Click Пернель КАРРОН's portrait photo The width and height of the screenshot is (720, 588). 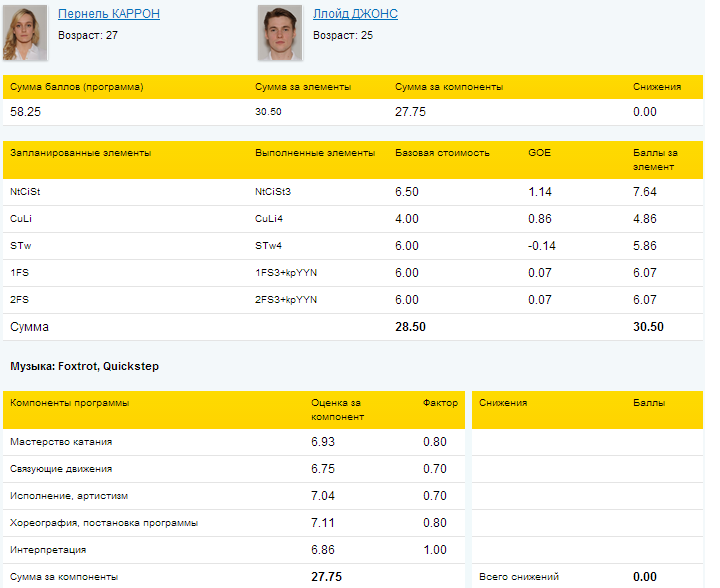25,34
